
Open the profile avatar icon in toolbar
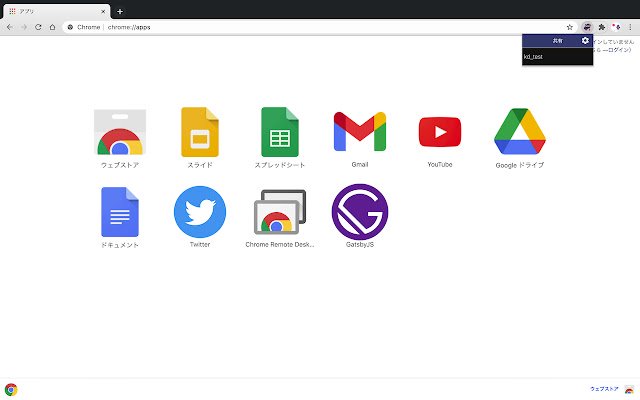point(616,27)
